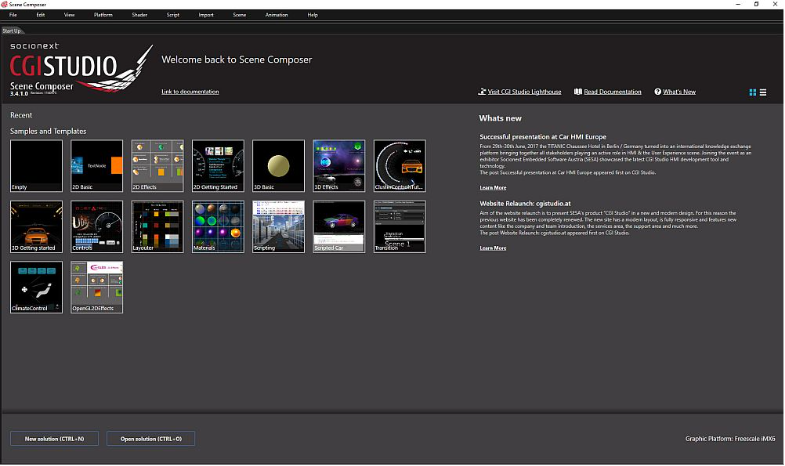The image size is (785, 466).
Task: Open the File menu
Action: [x=13, y=15]
